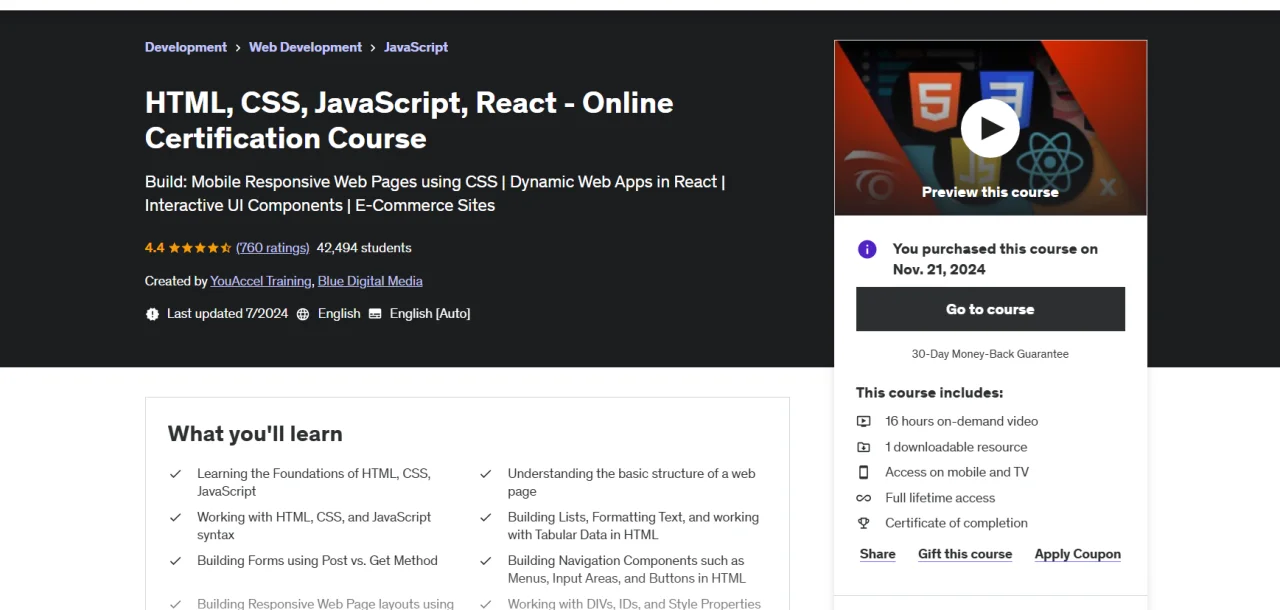The image size is (1280, 610).
Task: Click Last updated 7/2024 text
Action: pos(227,314)
